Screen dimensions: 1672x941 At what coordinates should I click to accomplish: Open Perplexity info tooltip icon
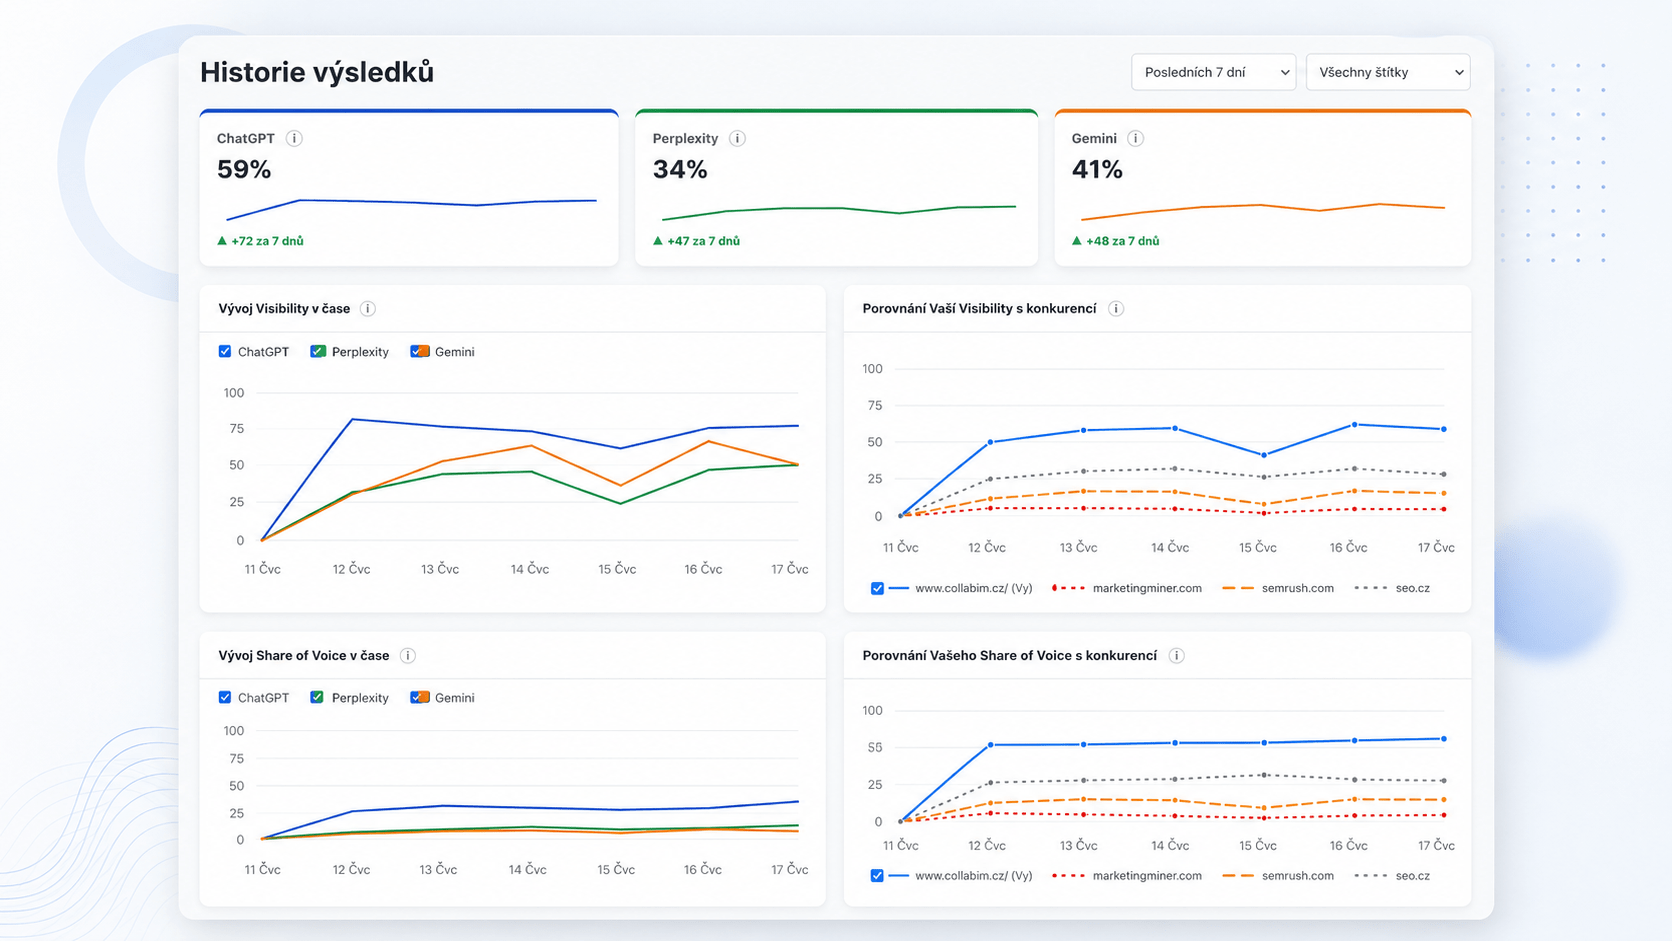coord(737,139)
